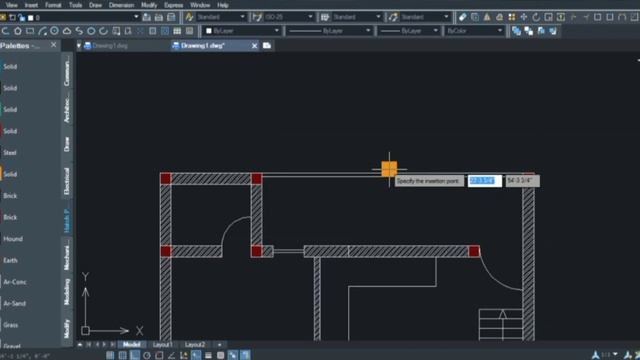Open the layer 0 dropdown list
640x360 pixels.
tap(136, 17)
